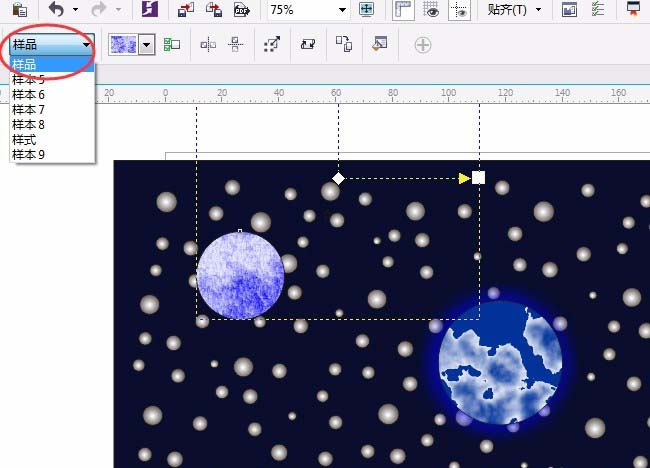The width and height of the screenshot is (650, 468).
Task: Click the checklist icon in the top toolbar
Action: [597, 9]
